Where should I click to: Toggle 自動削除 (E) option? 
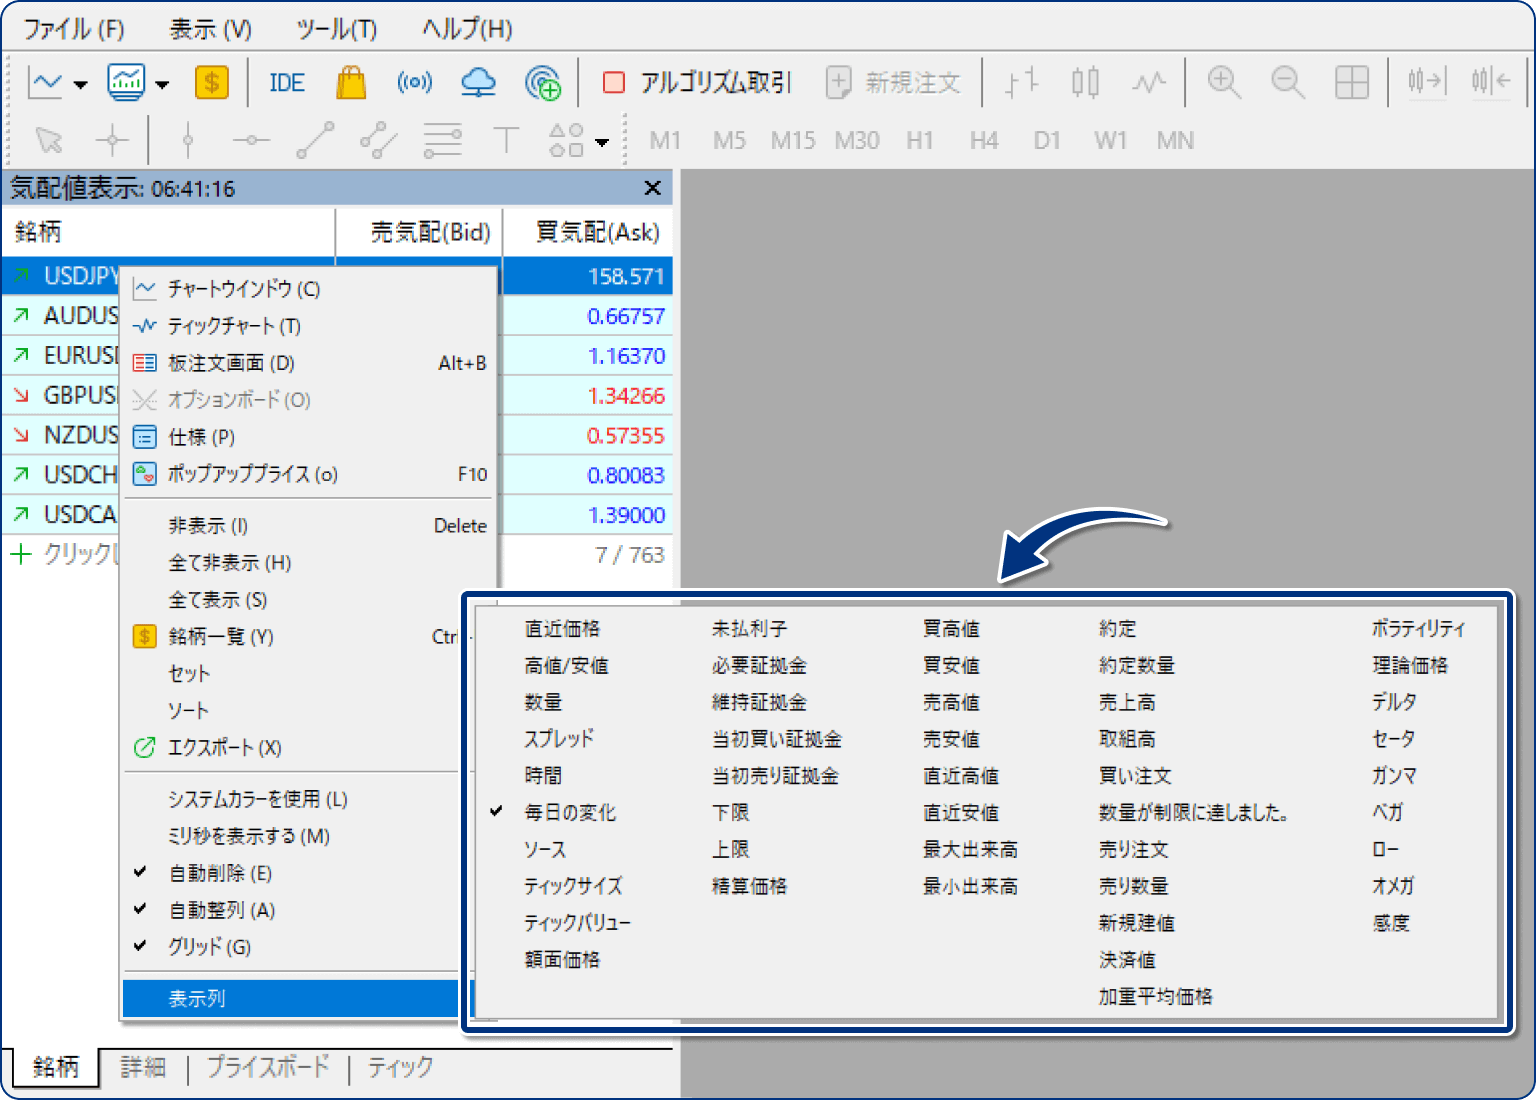point(220,873)
